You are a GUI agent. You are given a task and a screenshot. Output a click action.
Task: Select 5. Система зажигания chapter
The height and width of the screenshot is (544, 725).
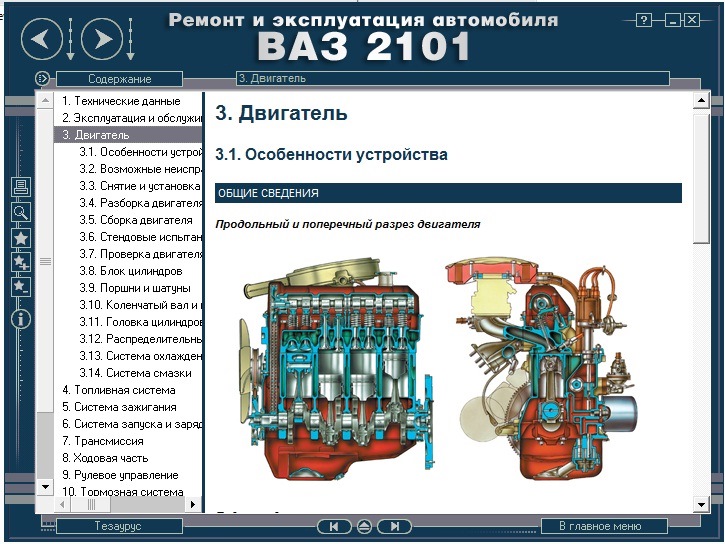tap(119, 407)
